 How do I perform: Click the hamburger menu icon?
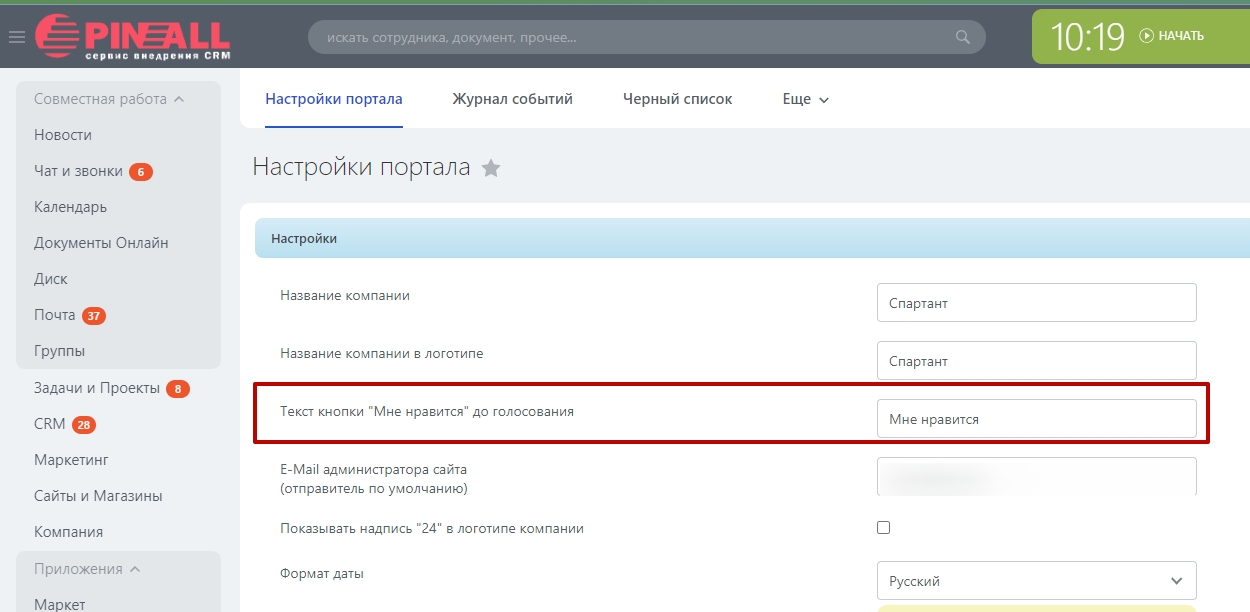pyautogui.click(x=17, y=37)
